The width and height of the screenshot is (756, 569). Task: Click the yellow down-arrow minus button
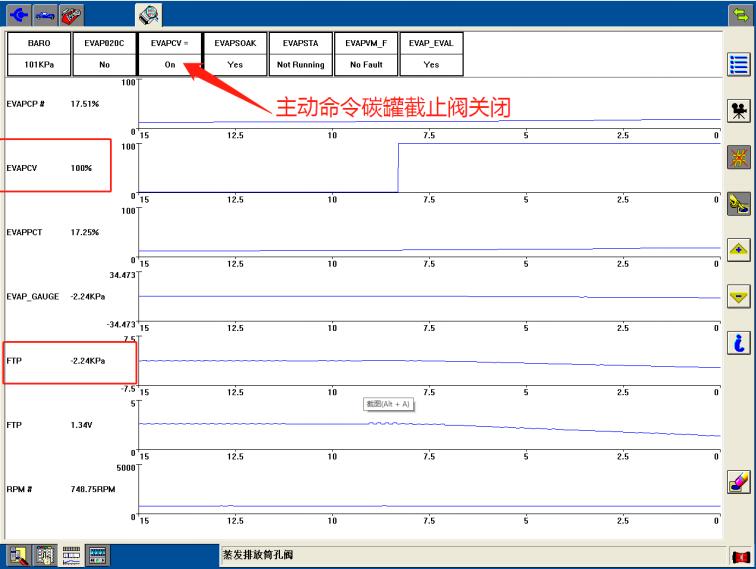[x=739, y=296]
